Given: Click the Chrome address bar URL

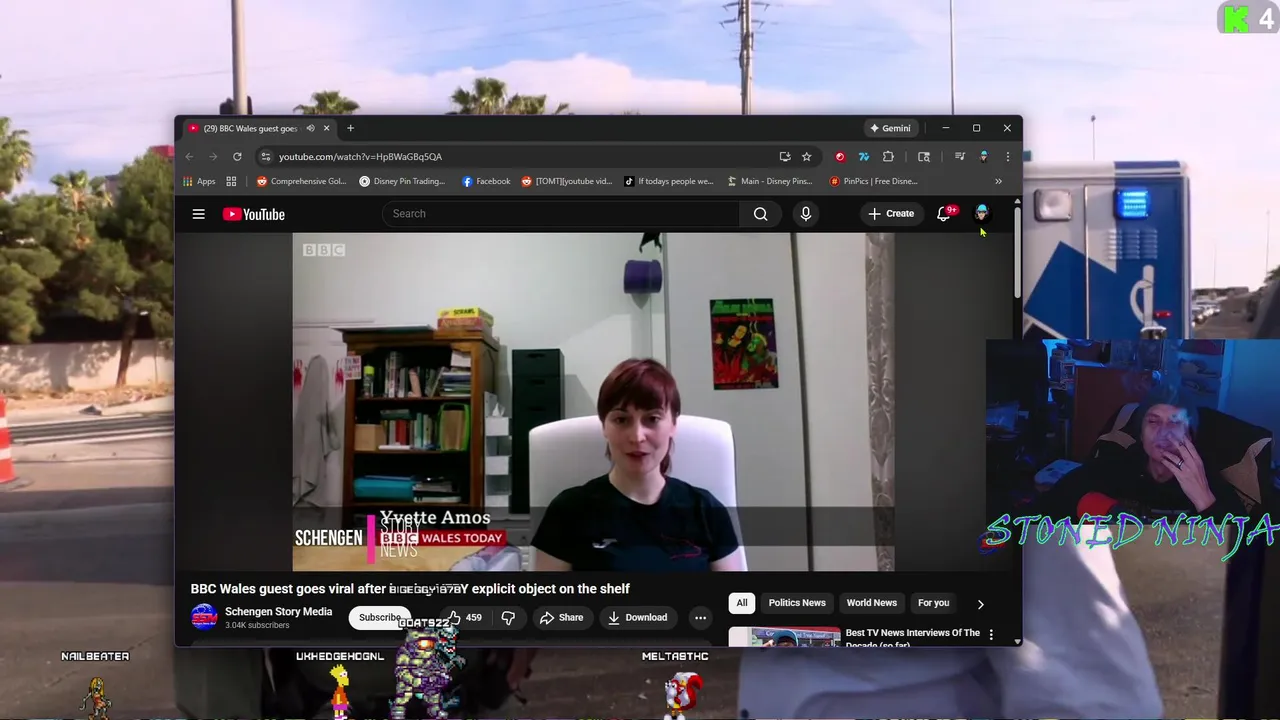Looking at the screenshot, I should [x=360, y=156].
